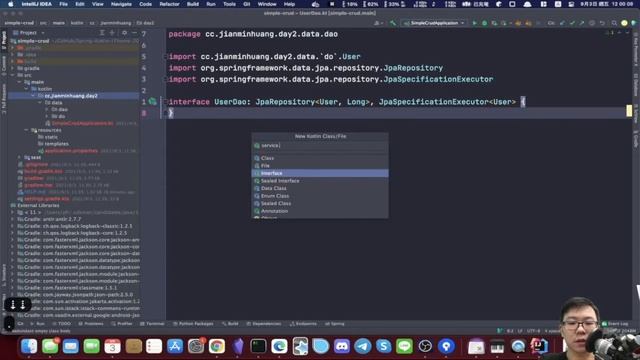This screenshot has width=640, height=360.
Task: Open the Refactor menu
Action: click(x=169, y=4)
